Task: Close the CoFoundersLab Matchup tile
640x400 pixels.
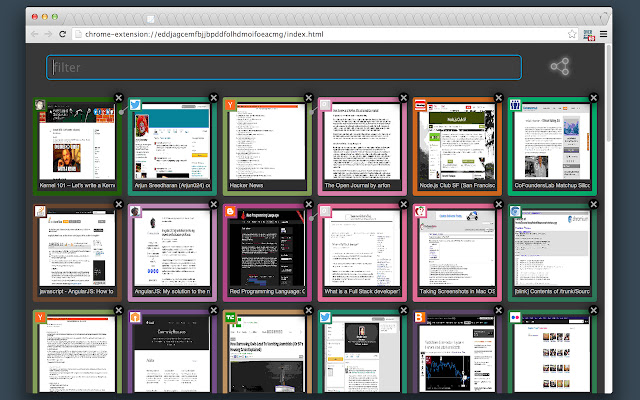Action: 594,98
